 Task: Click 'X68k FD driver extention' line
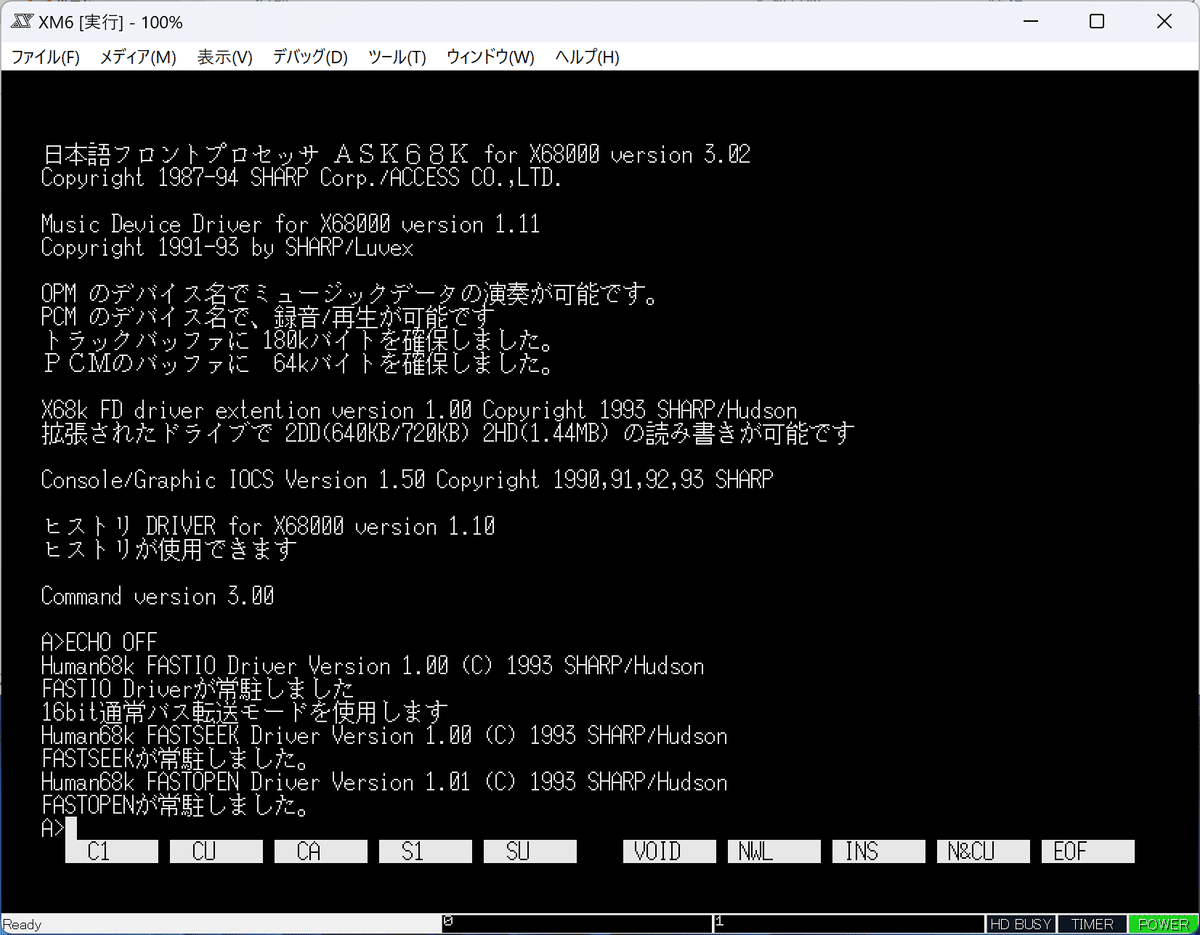tap(419, 410)
